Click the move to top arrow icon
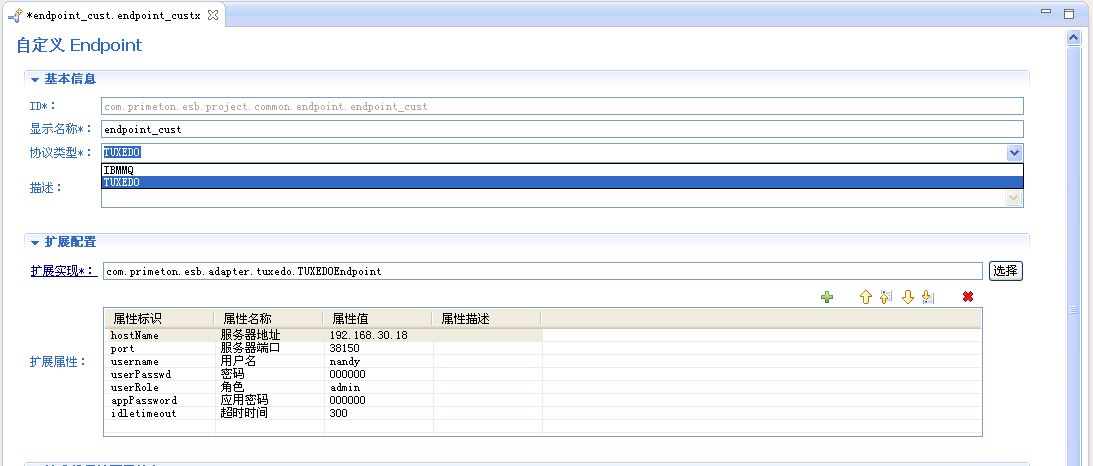Viewport: 1093px width, 466px height. coord(886,297)
